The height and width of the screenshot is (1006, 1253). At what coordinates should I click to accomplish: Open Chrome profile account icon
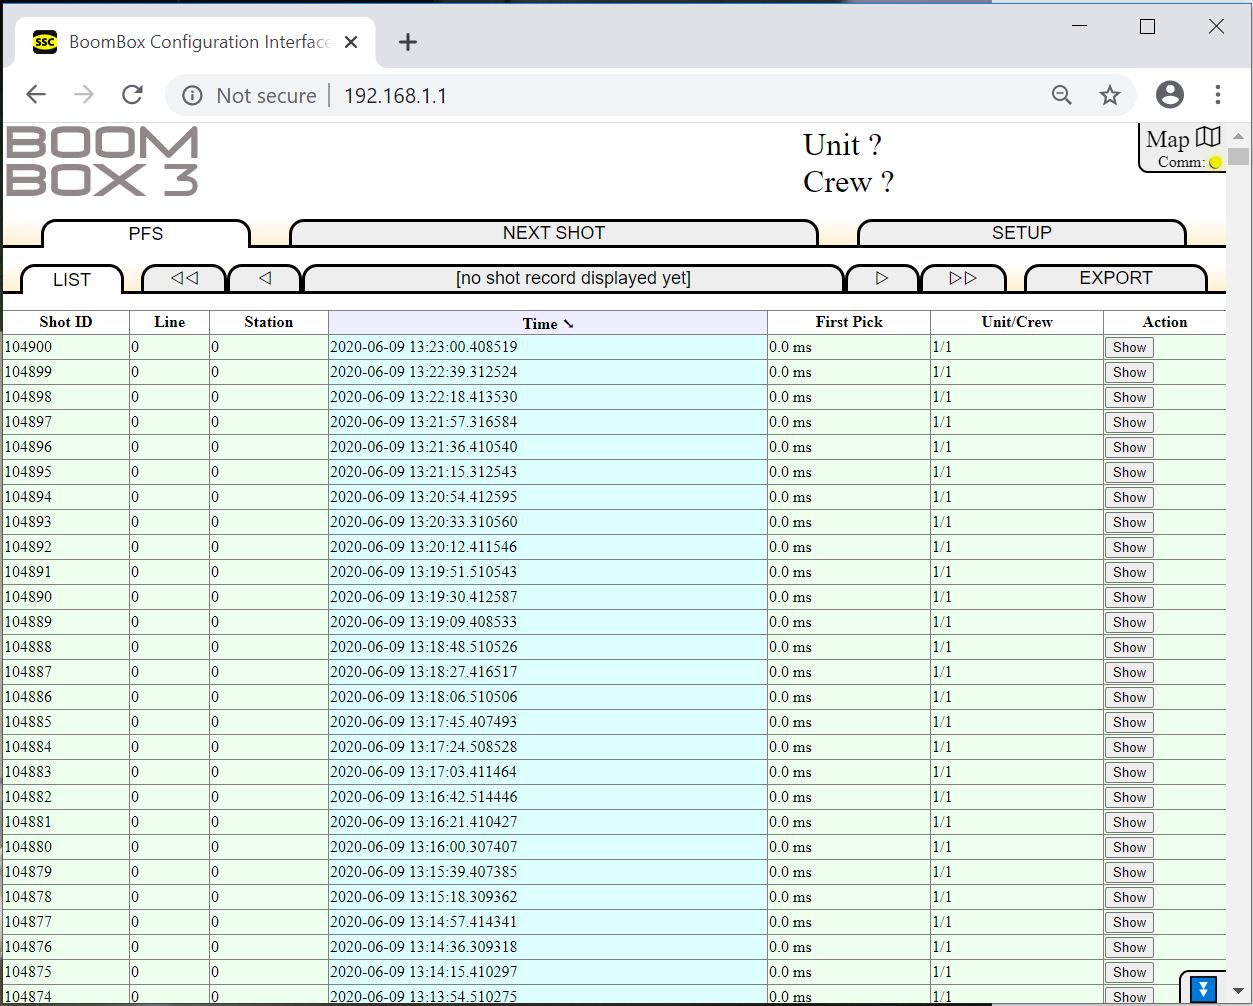pyautogui.click(x=1169, y=95)
